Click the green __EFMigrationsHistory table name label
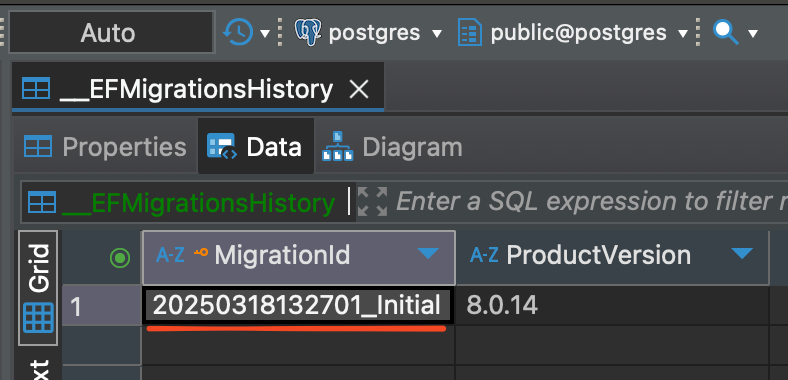The image size is (788, 380). (x=198, y=203)
